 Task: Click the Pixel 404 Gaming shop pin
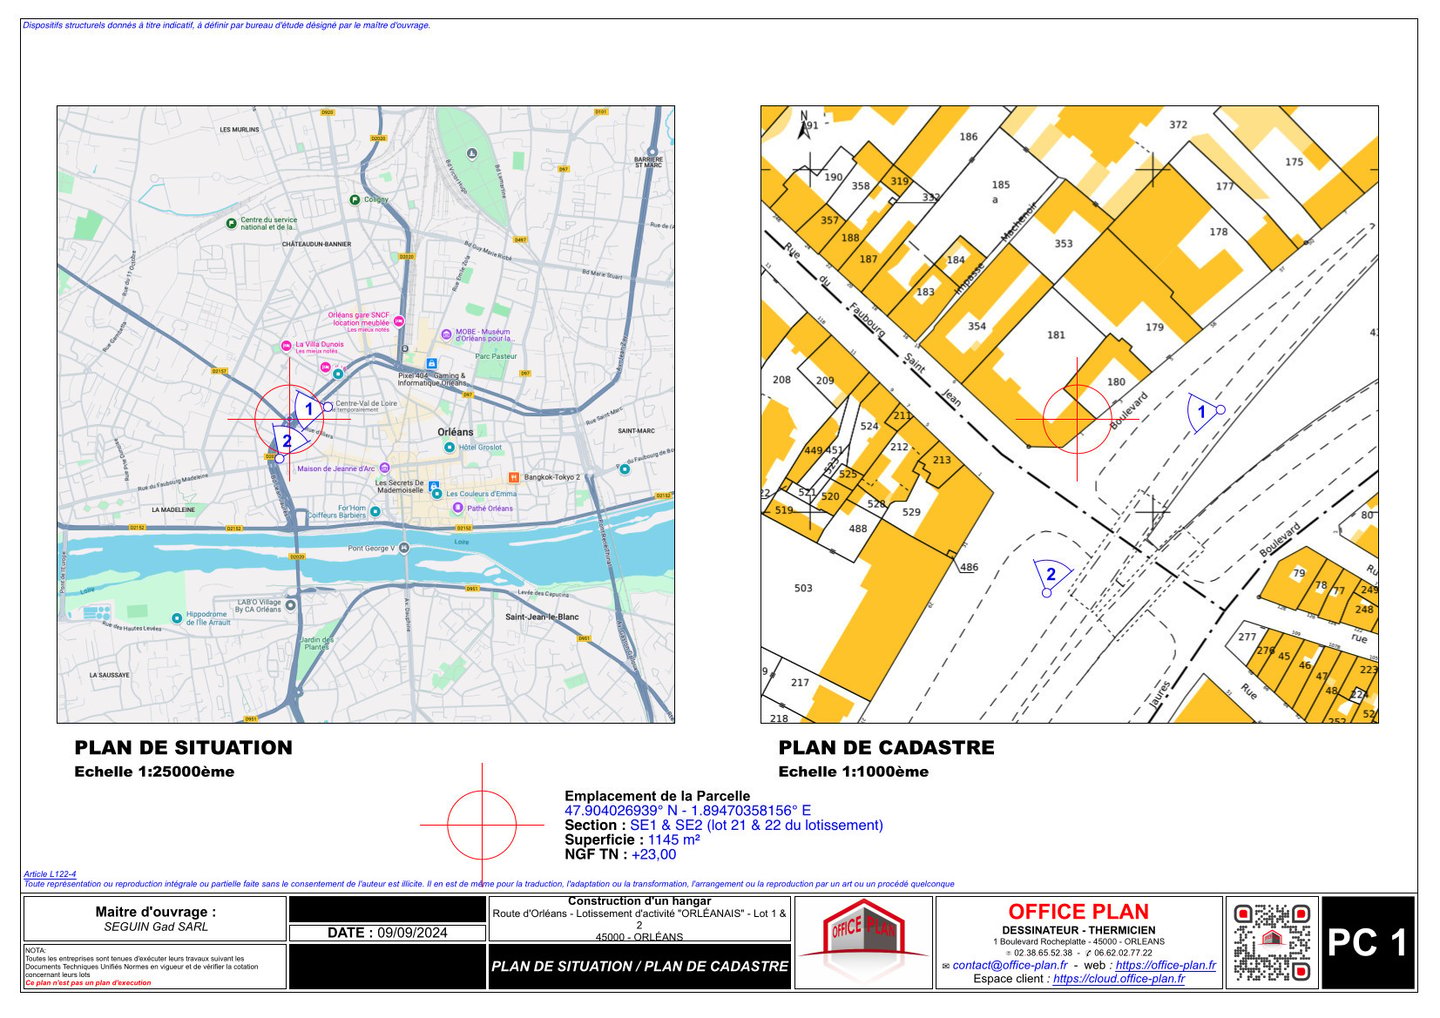[432, 364]
